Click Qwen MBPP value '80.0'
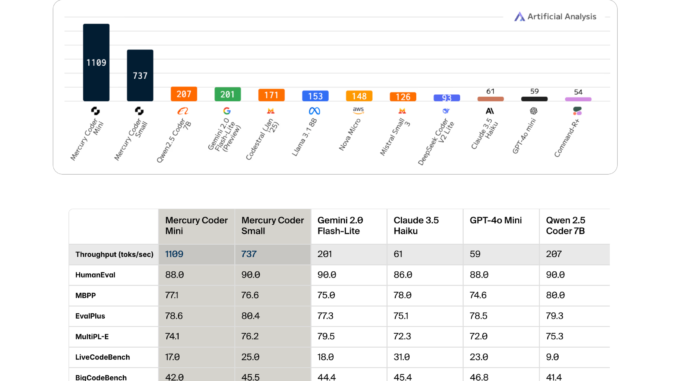Viewport: 678px width, 381px height. point(555,295)
